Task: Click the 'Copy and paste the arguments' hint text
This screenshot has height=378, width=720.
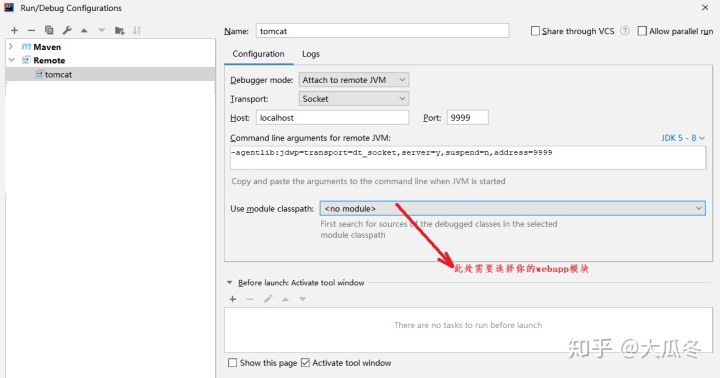Action: 368,181
